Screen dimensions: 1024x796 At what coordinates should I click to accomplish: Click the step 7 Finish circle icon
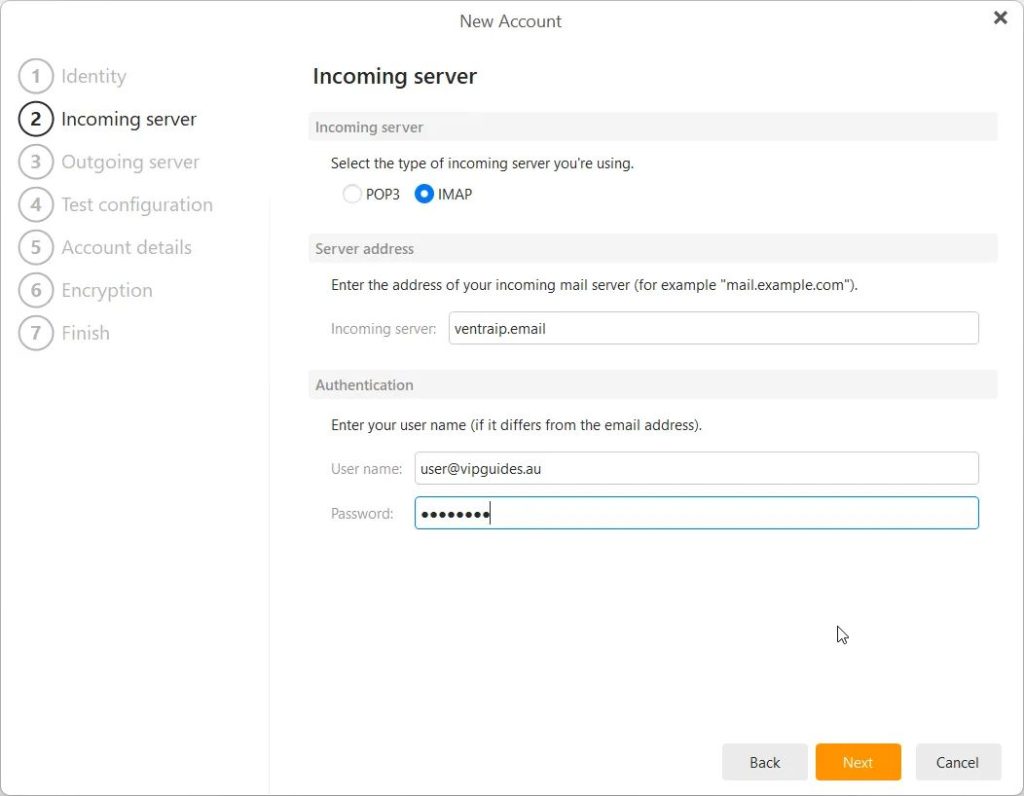coord(36,333)
